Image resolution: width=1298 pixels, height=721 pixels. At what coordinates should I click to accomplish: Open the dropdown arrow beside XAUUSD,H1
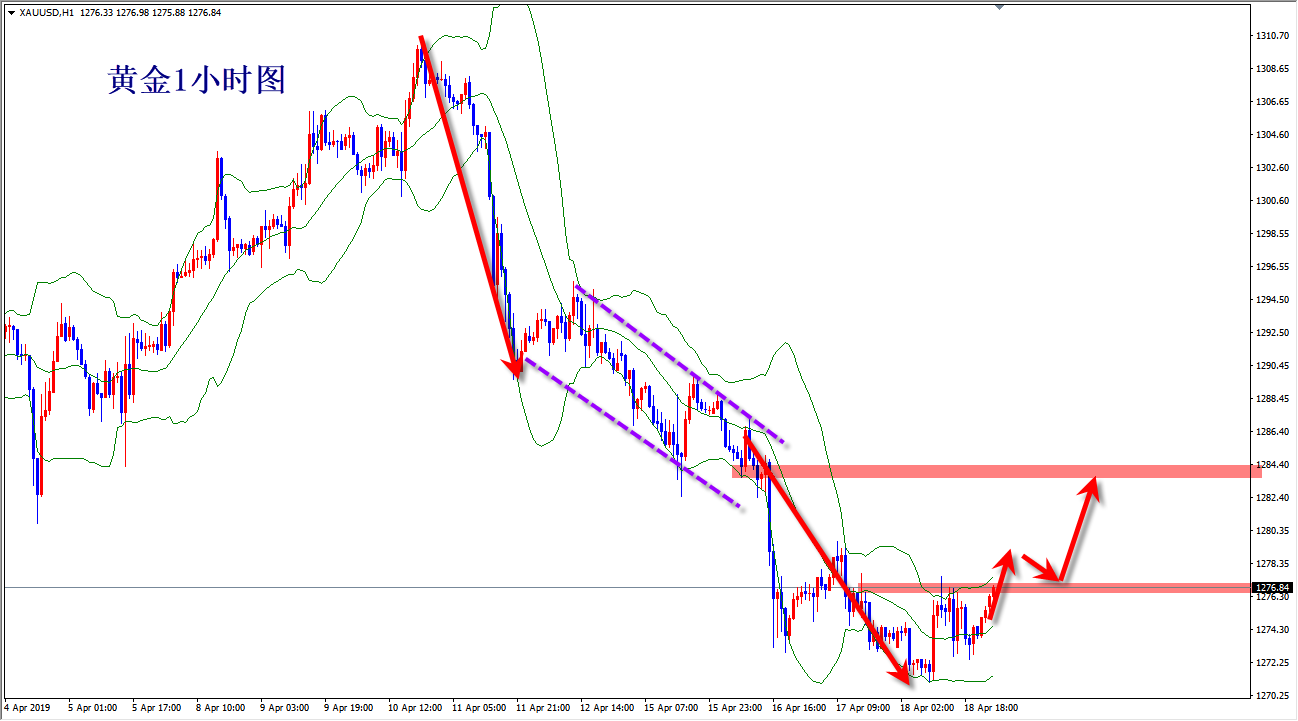point(11,13)
